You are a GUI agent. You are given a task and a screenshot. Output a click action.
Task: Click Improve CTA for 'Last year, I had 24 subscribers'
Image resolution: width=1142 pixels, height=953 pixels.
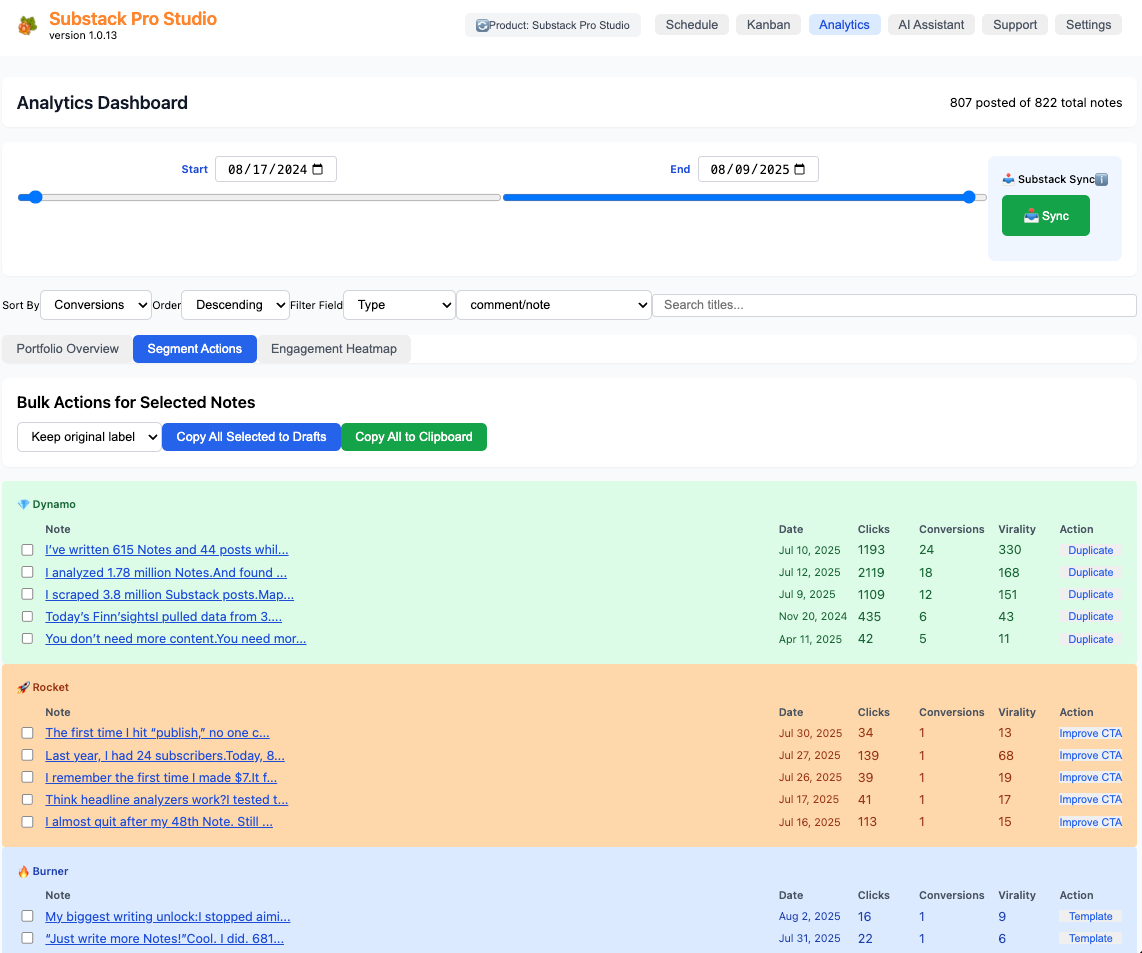(x=1090, y=756)
